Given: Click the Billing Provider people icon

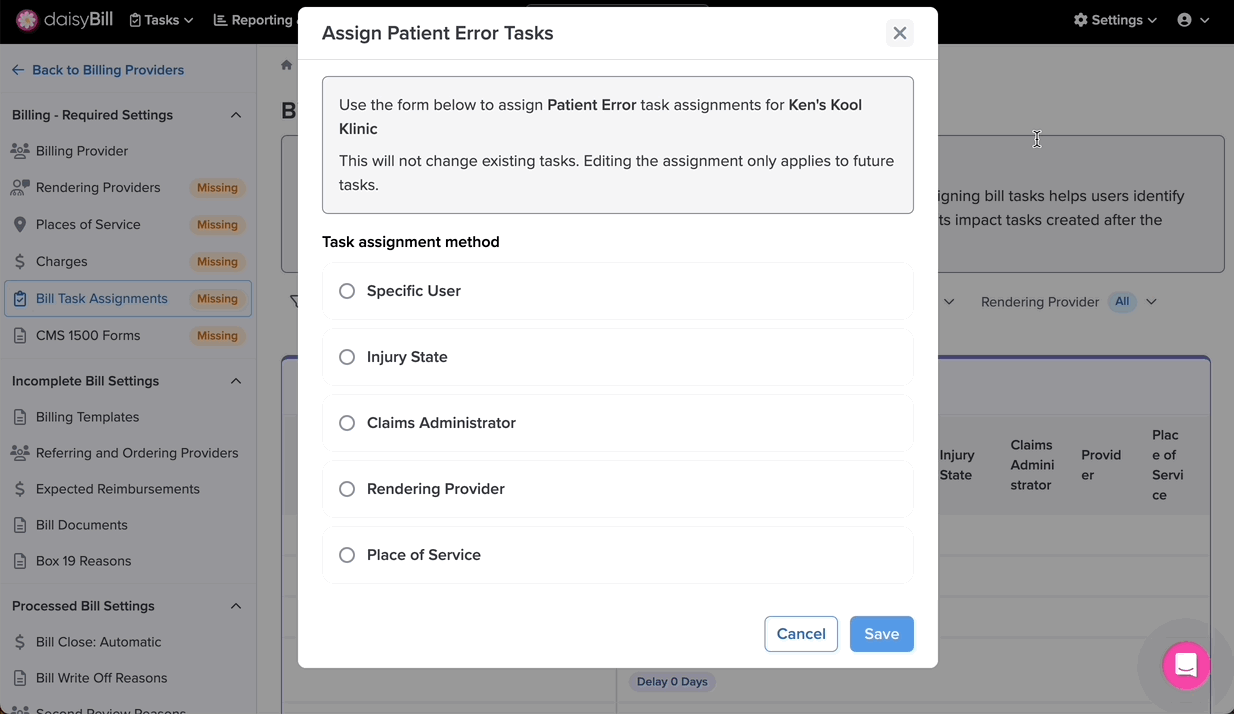Looking at the screenshot, I should [x=20, y=151].
